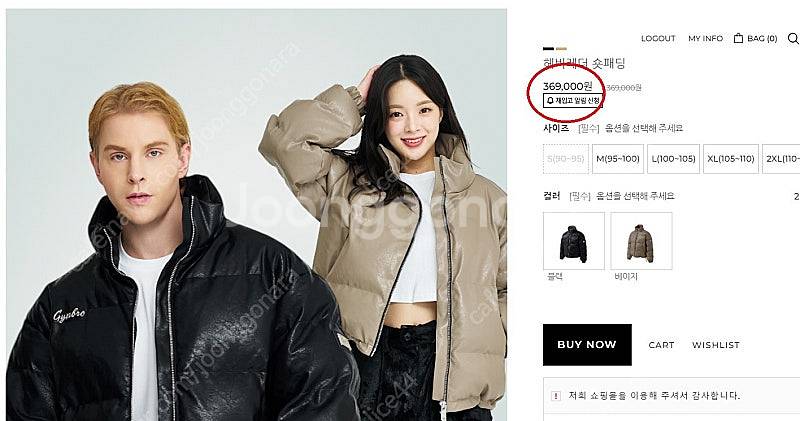Click LOGOUT in the top menu
This screenshot has width=800, height=421.
pyautogui.click(x=658, y=38)
